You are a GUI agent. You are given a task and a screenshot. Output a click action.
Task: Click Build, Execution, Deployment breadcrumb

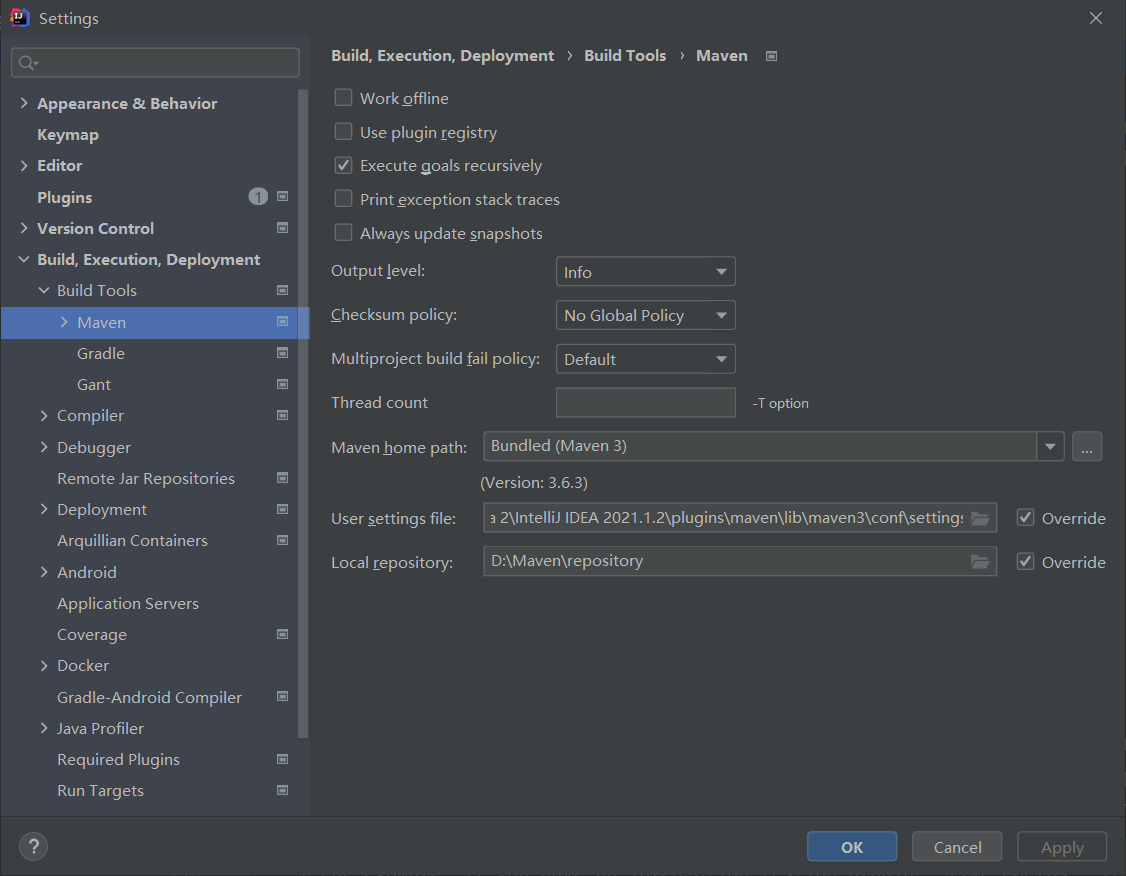(x=442, y=55)
